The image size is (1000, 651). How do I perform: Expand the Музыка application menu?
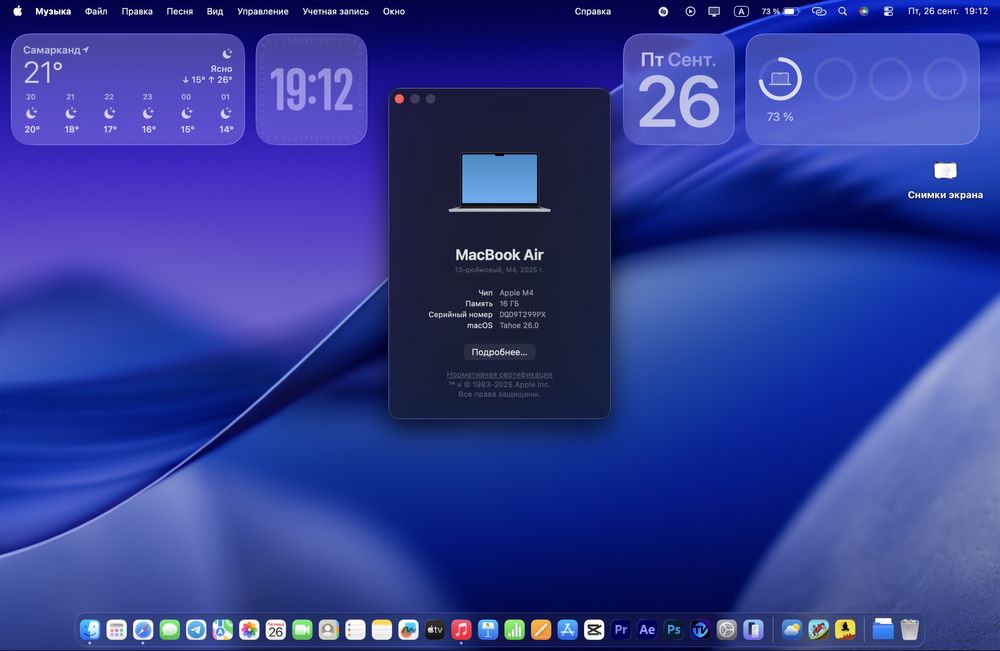pos(53,11)
